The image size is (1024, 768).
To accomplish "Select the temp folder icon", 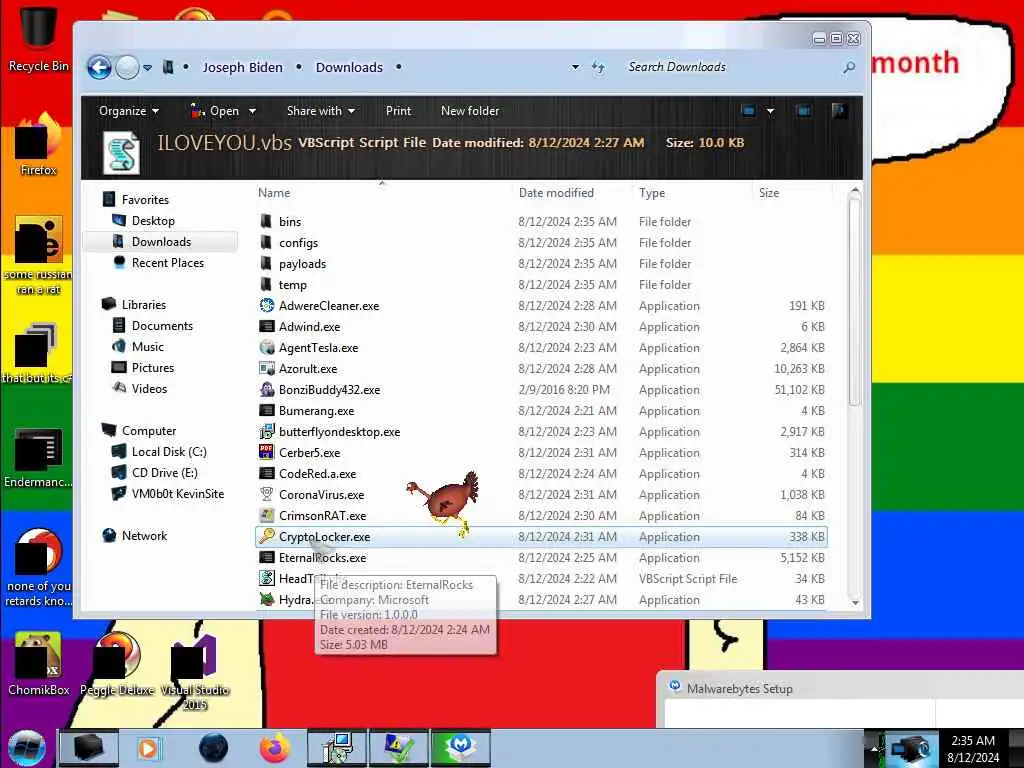I will click(x=266, y=284).
